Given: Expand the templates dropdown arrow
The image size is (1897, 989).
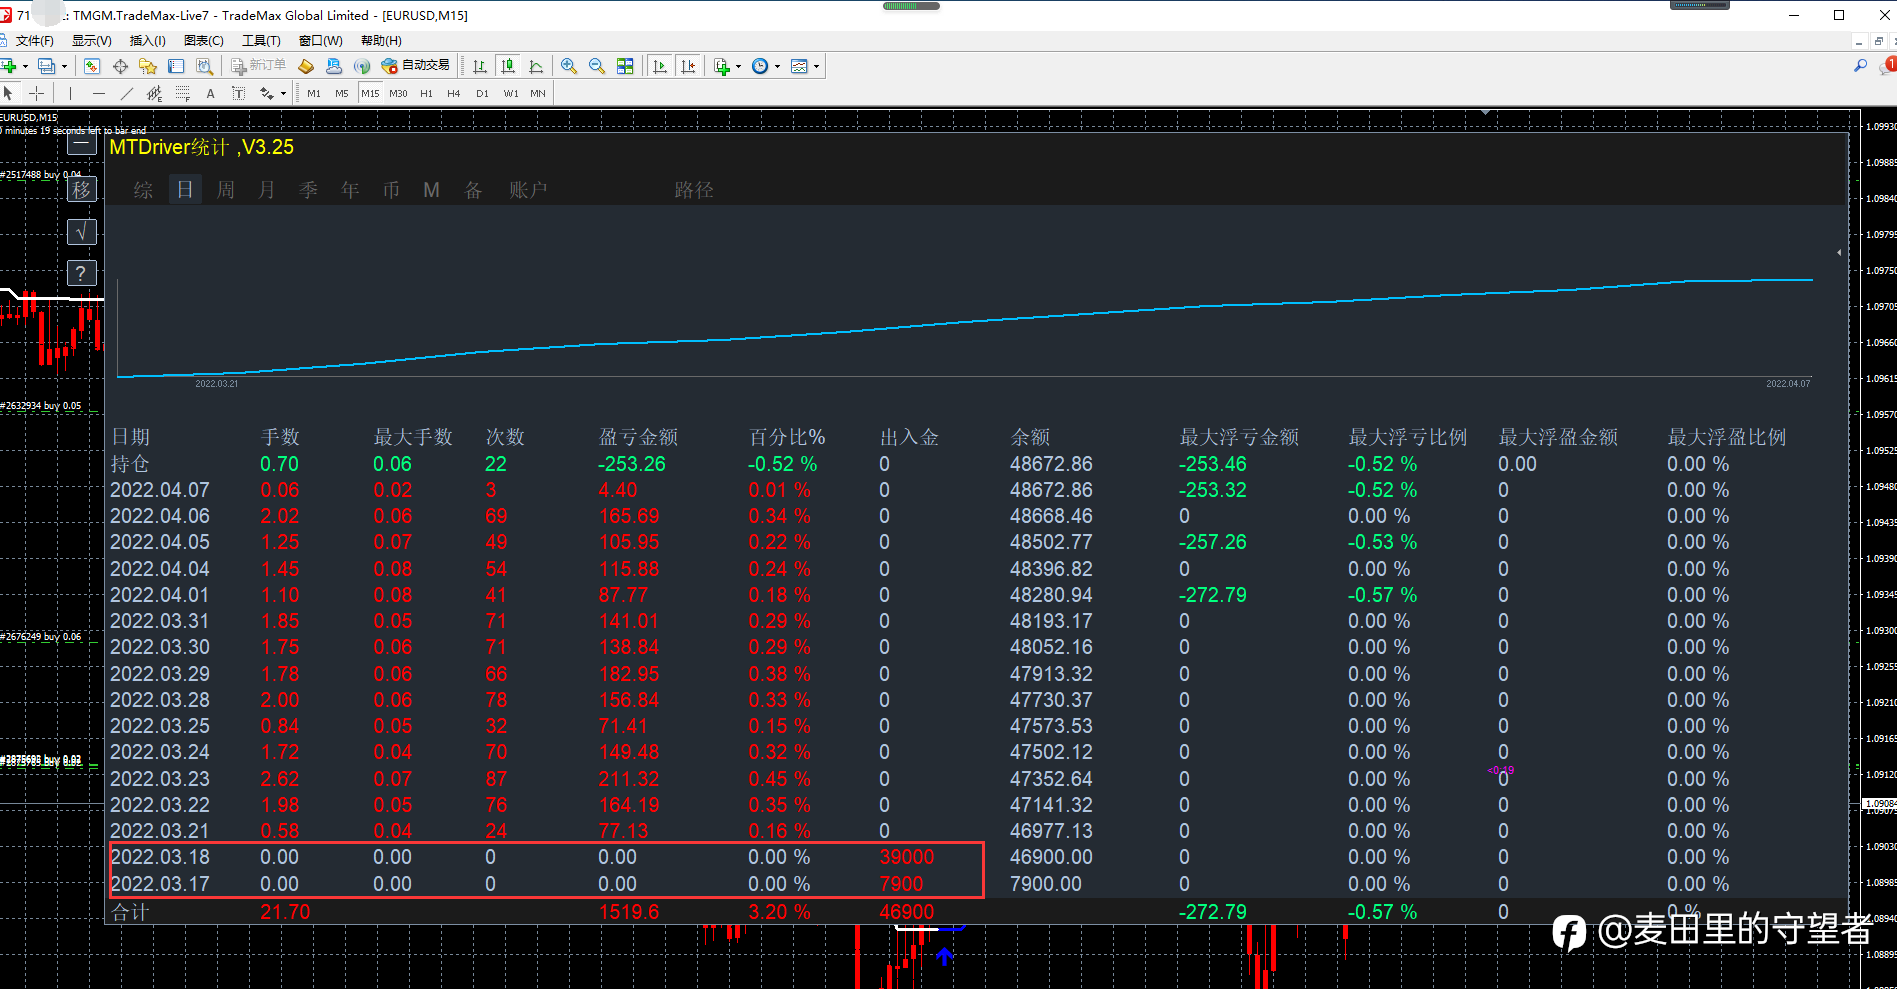Looking at the screenshot, I should point(816,67).
